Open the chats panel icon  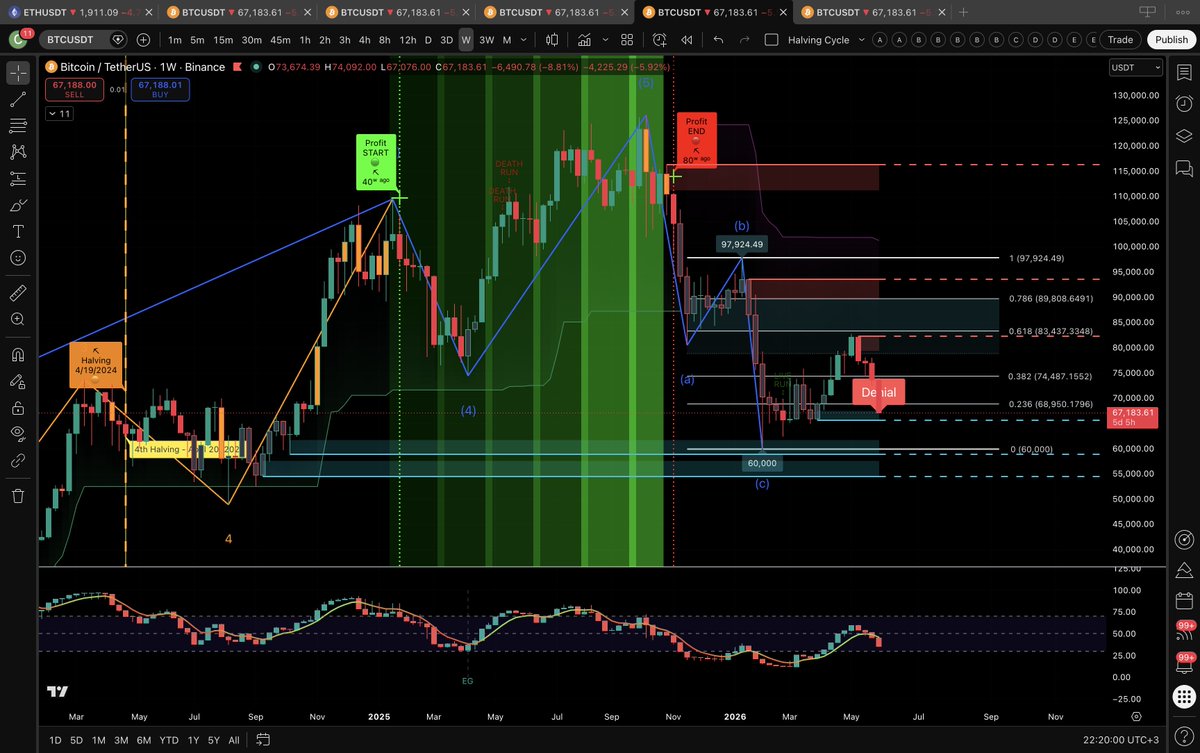pos(1184,168)
